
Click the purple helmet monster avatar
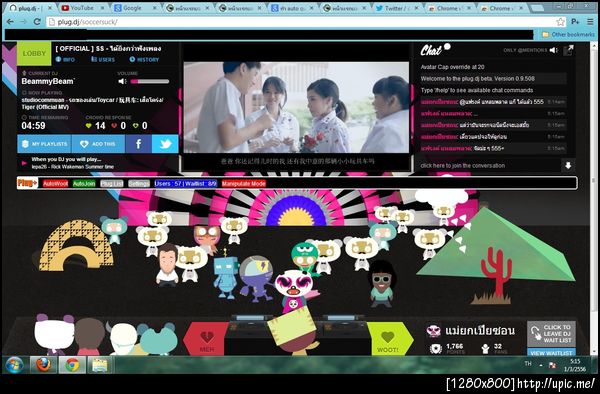coord(257,278)
